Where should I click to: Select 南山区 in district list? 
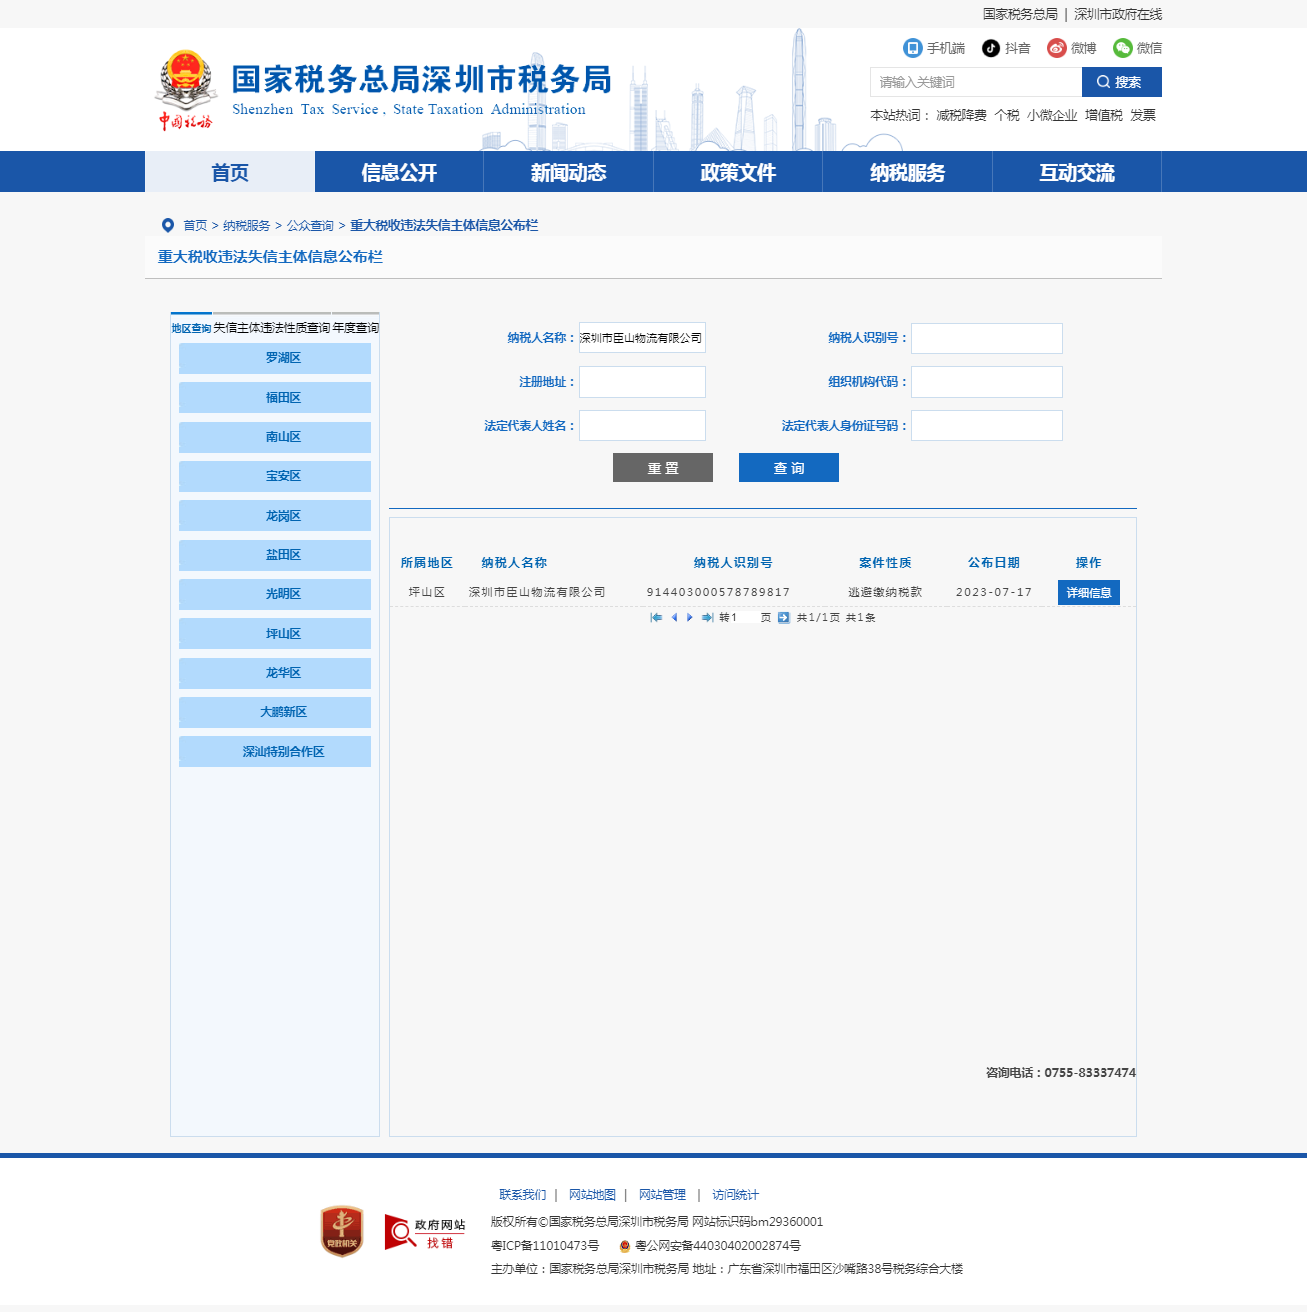point(275,437)
